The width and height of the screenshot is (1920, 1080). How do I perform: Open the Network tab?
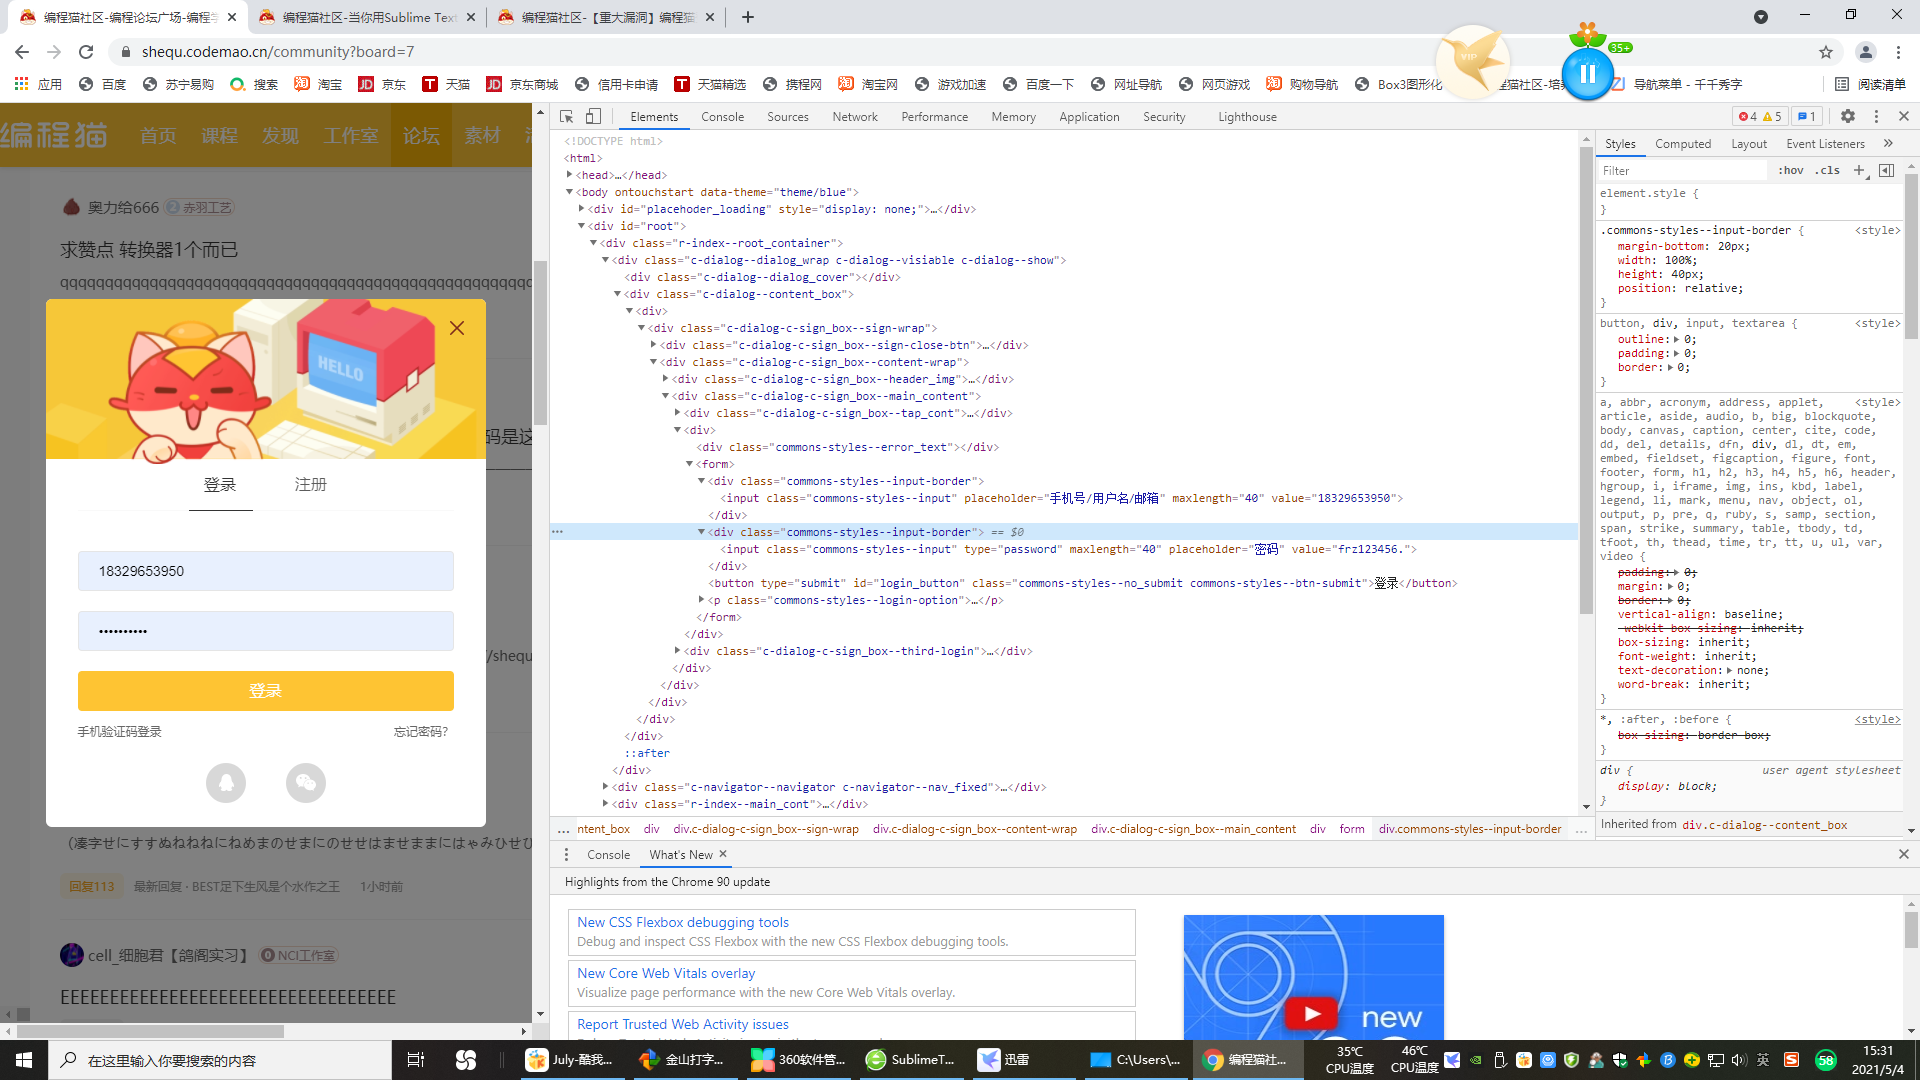coord(855,117)
